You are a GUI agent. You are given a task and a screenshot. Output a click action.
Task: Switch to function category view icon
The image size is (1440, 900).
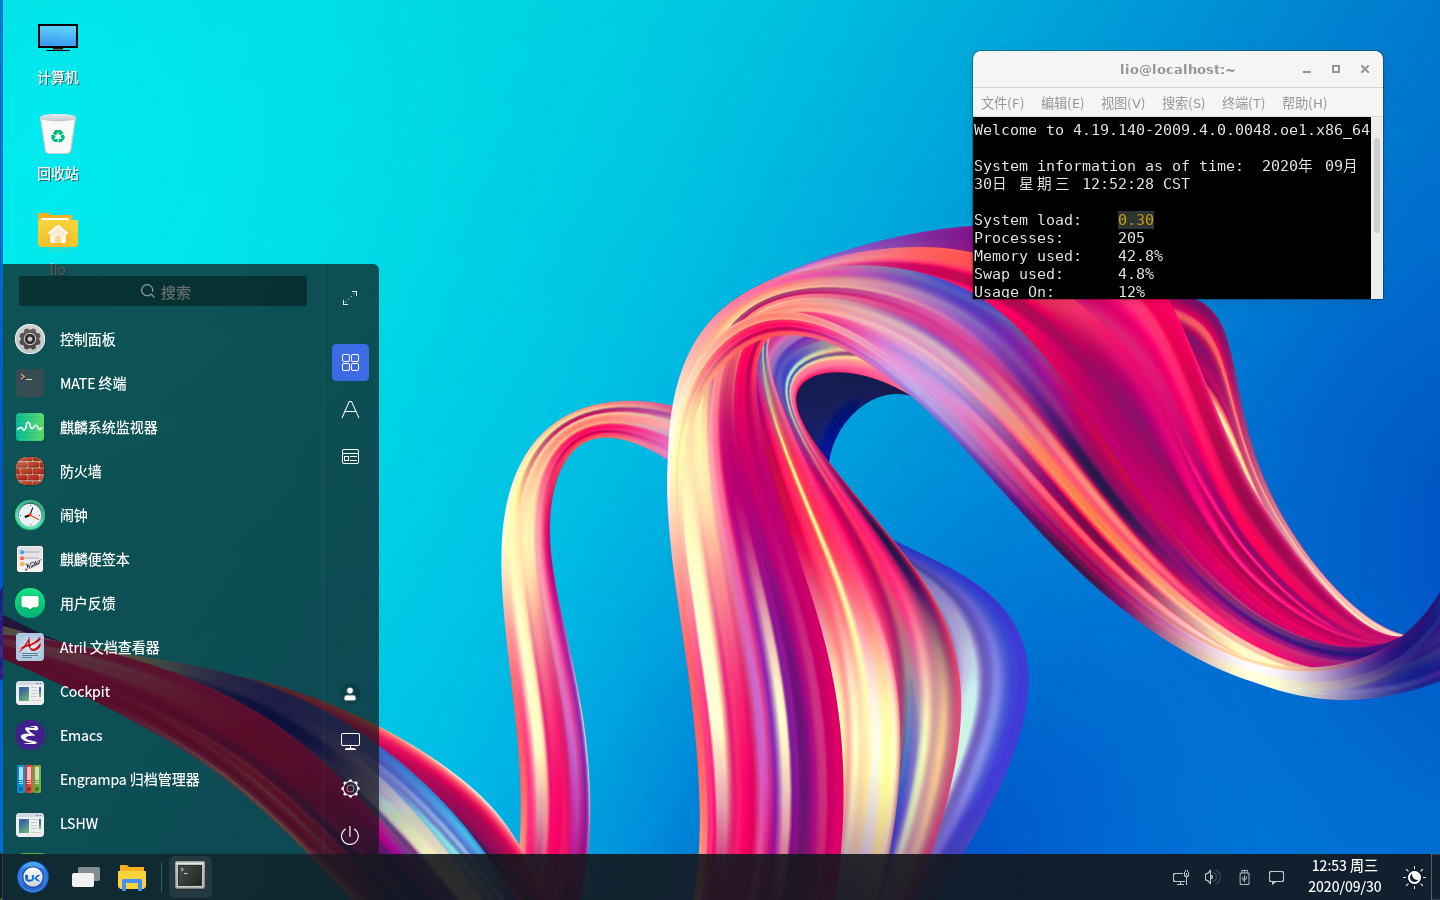tap(350, 457)
